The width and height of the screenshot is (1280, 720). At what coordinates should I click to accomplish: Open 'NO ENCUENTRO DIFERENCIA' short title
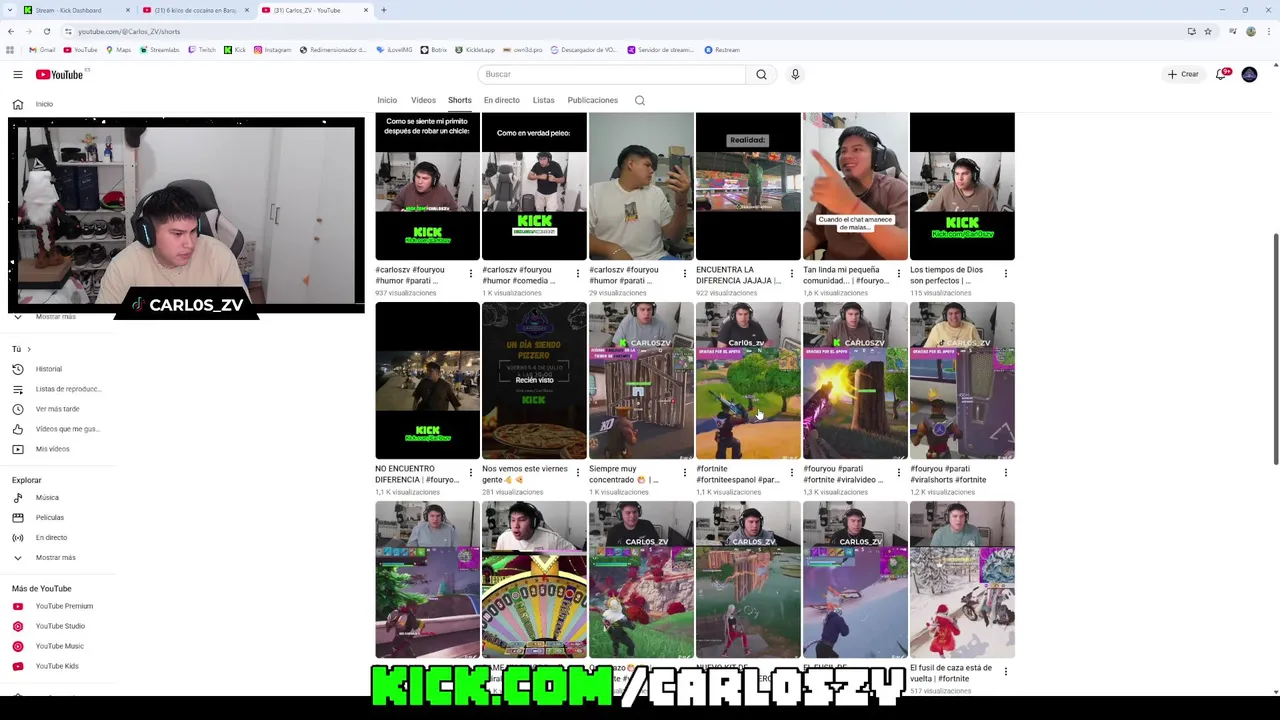[417, 474]
